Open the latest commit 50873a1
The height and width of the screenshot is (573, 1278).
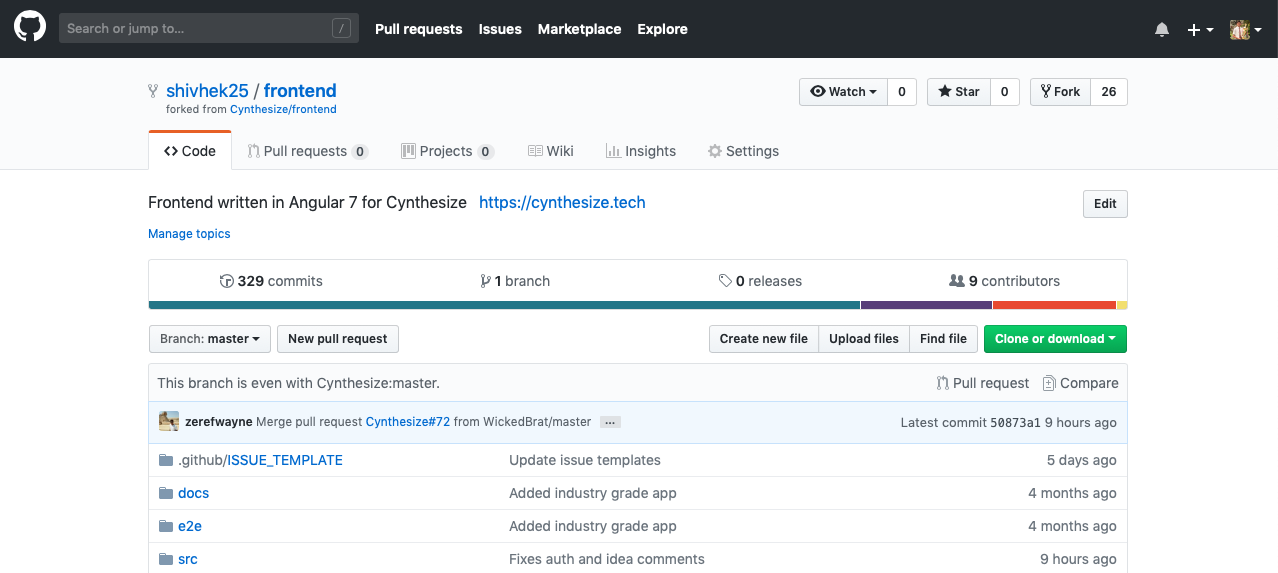pyautogui.click(x=1015, y=423)
